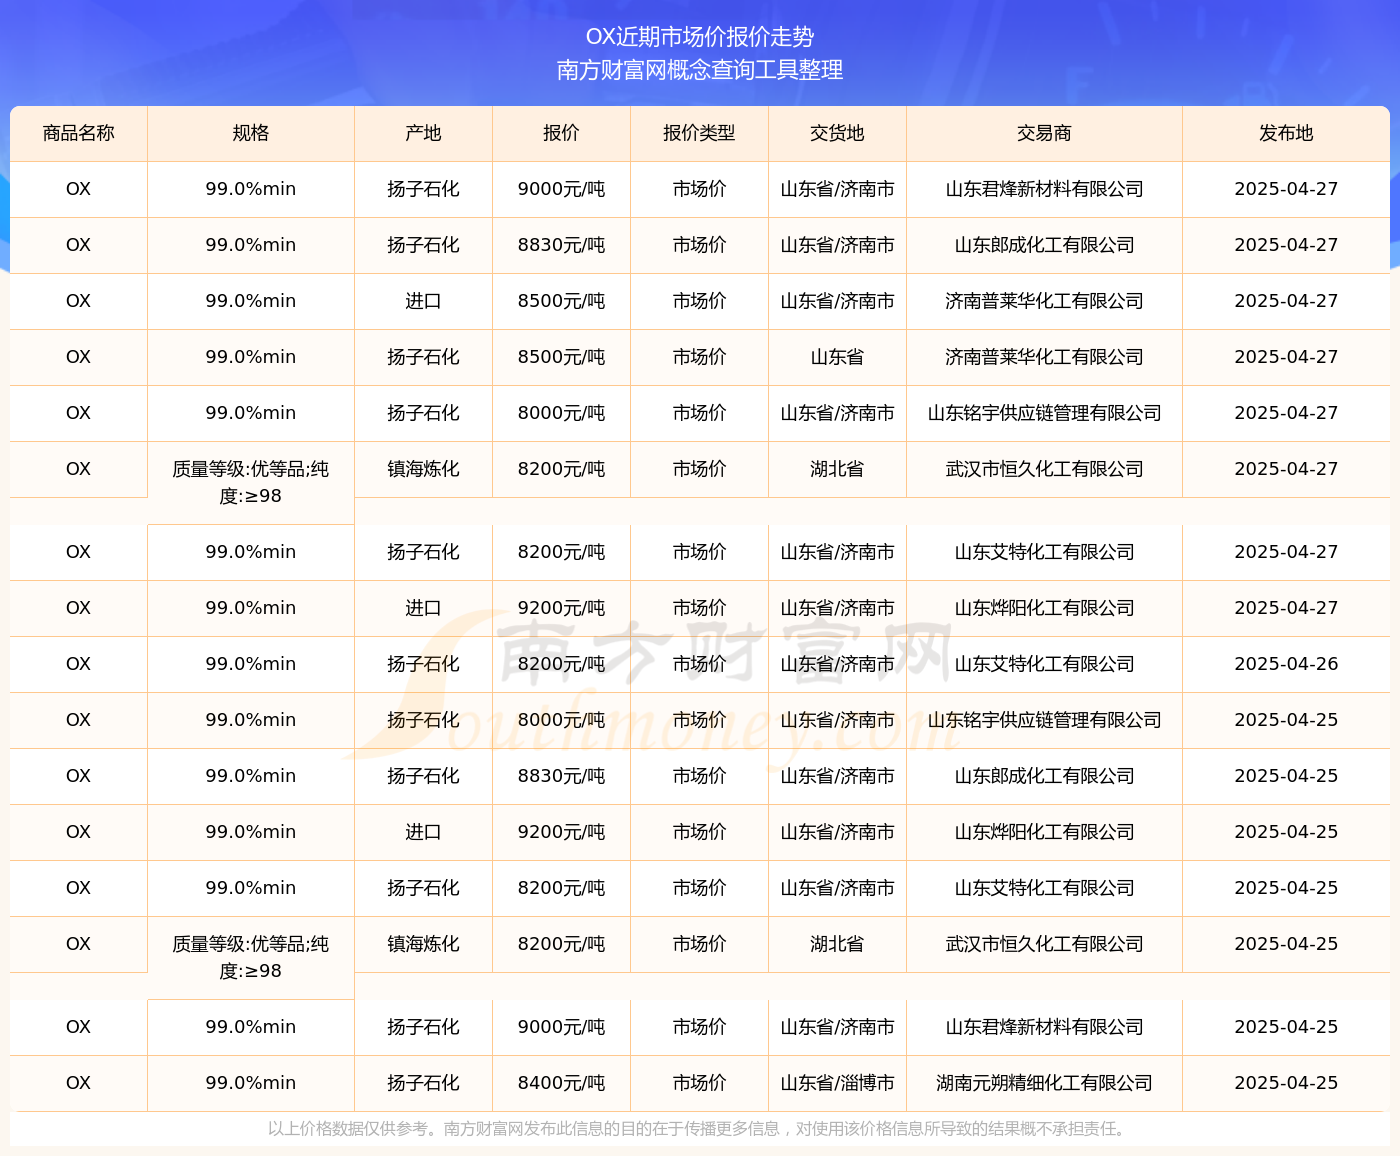1400x1156 pixels.
Task: Click 镇海炼化 in 2025-04-25 武汉市恒久化工 row
Action: 423,944
